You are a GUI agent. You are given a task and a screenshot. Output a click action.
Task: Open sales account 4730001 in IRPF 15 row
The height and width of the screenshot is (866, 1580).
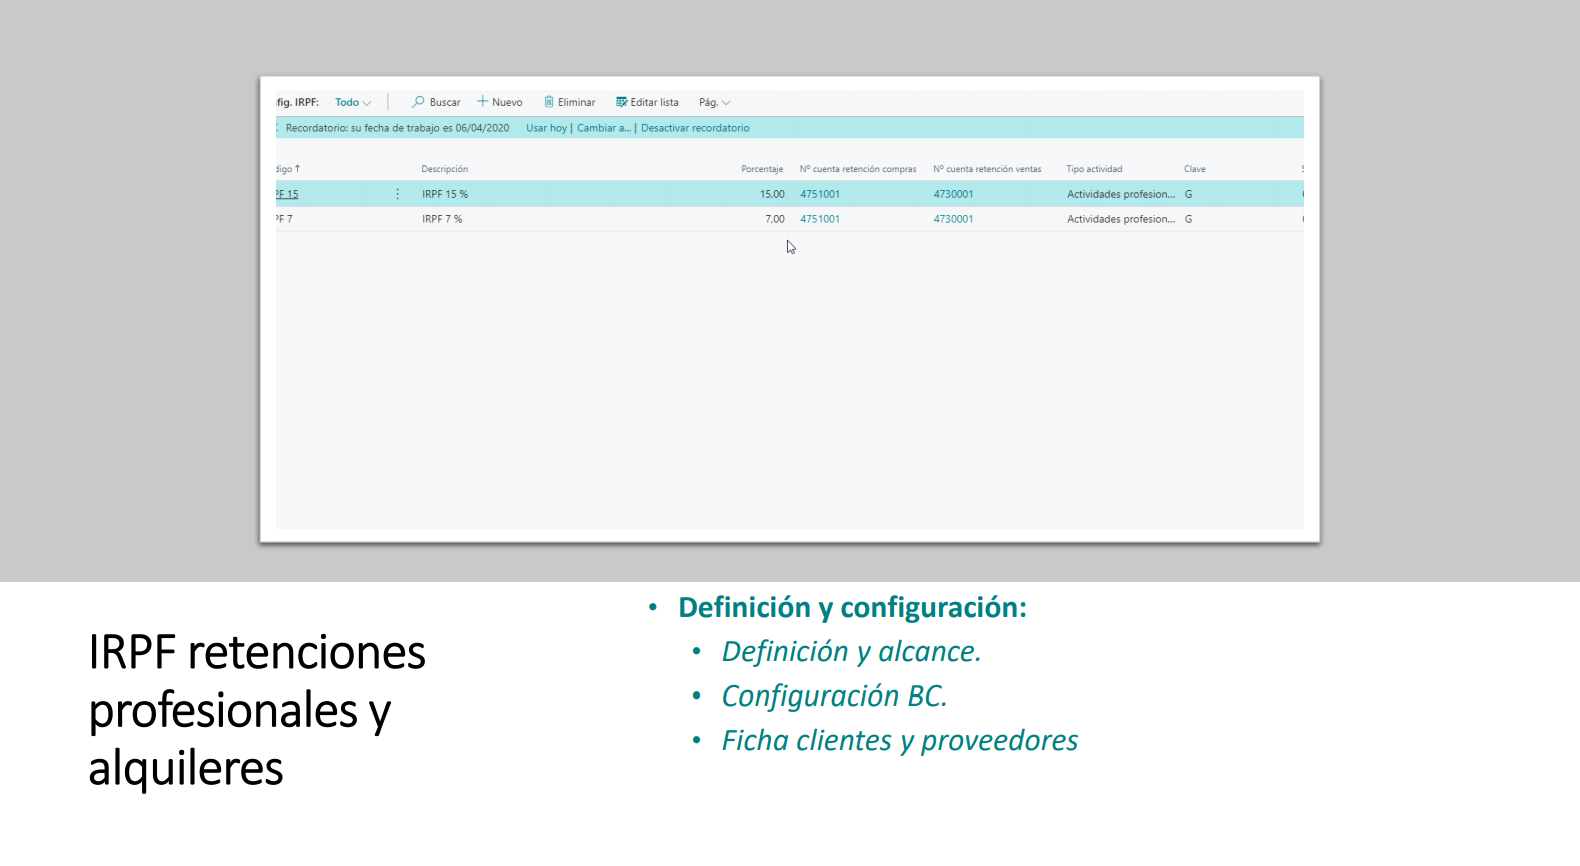[x=953, y=194]
